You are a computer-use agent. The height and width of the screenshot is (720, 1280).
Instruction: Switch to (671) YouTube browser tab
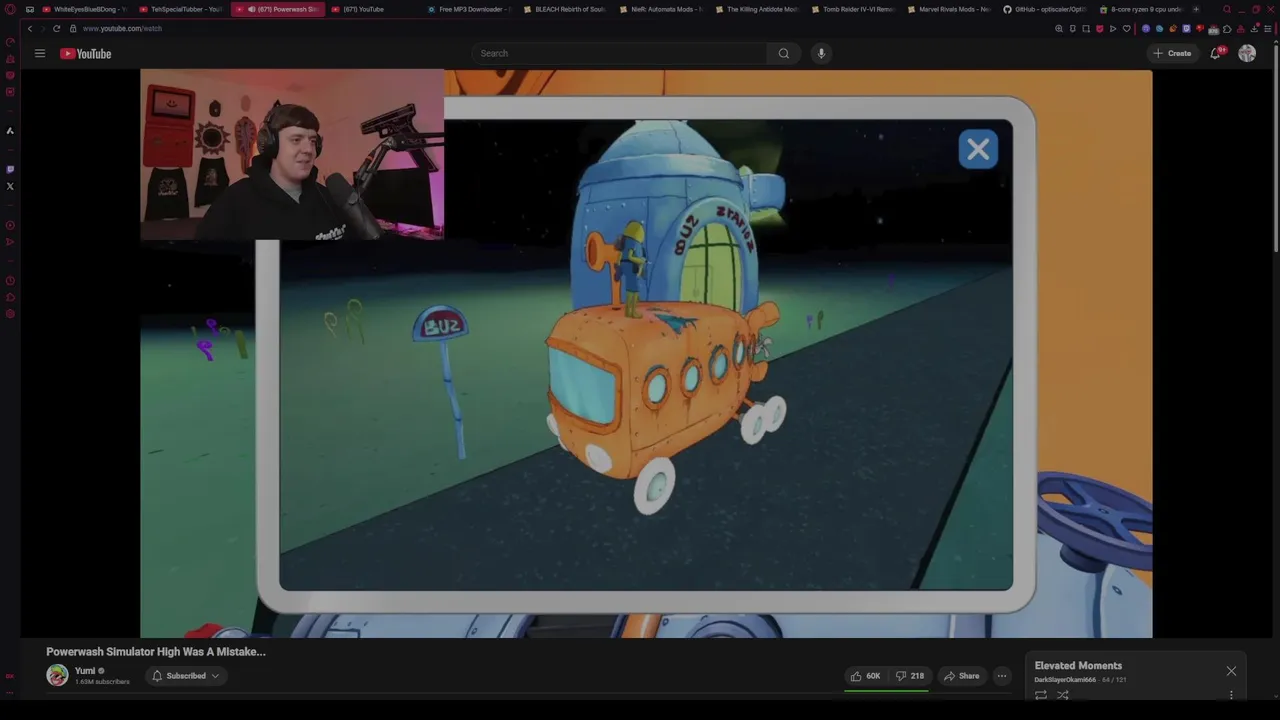click(372, 9)
